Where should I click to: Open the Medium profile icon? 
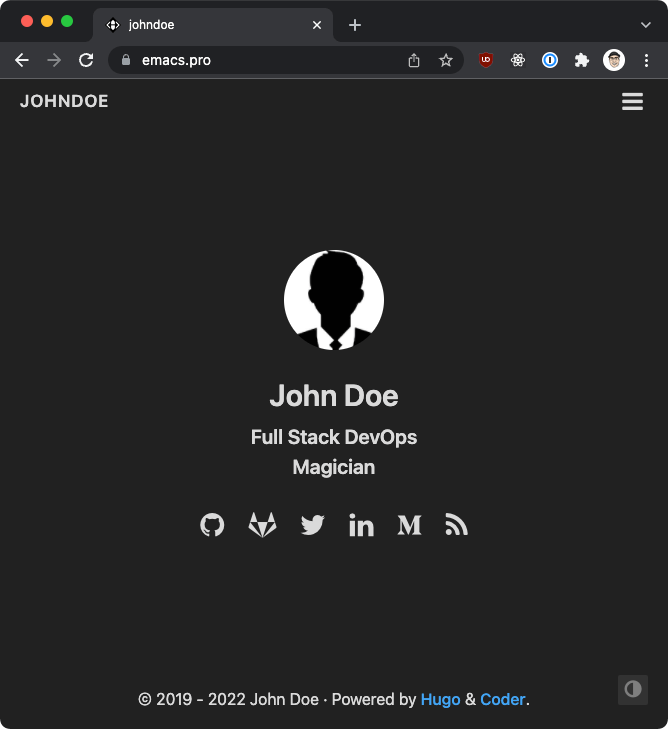[x=409, y=525]
